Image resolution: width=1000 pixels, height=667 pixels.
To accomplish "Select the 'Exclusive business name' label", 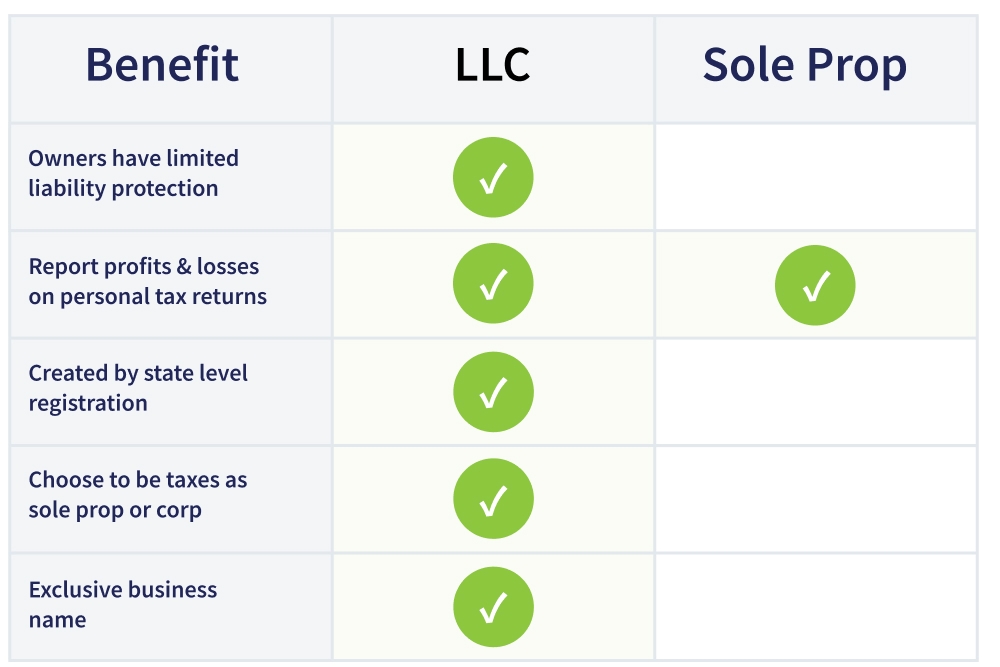I will coord(122,604).
